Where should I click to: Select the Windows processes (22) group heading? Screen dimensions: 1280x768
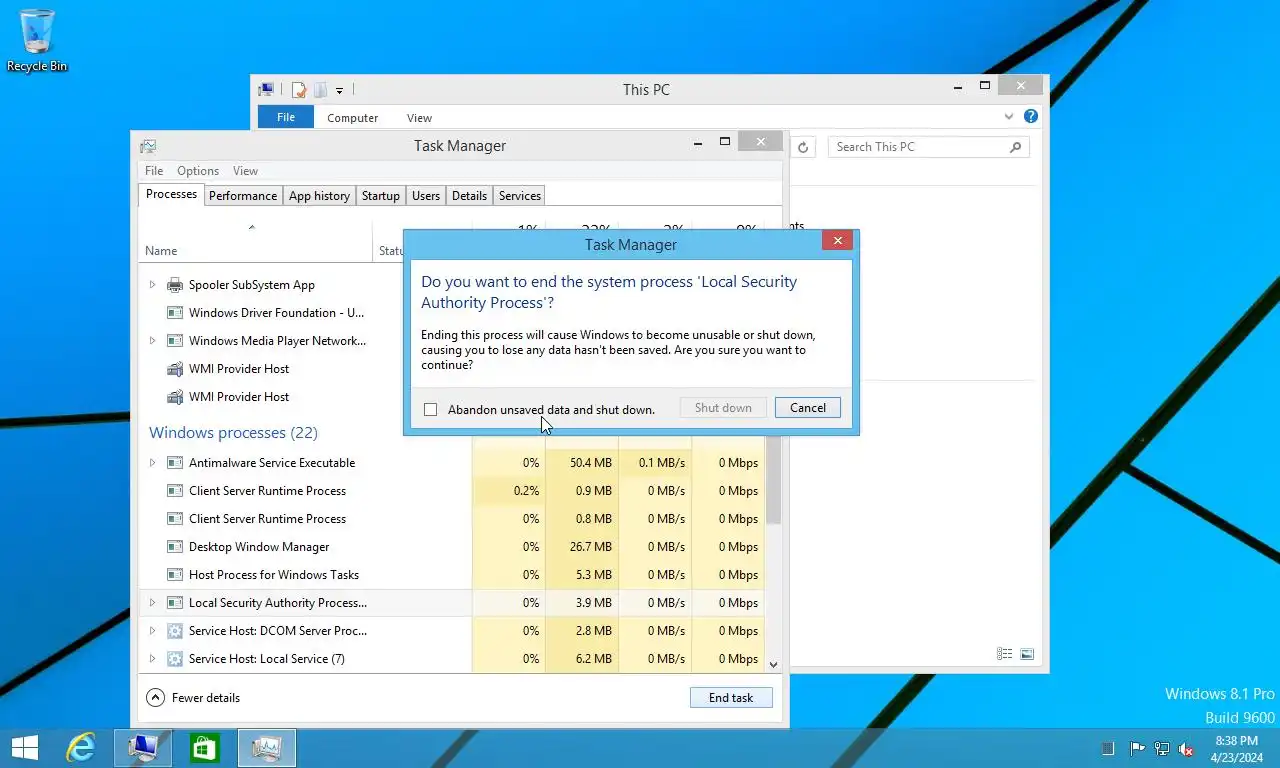233,433
